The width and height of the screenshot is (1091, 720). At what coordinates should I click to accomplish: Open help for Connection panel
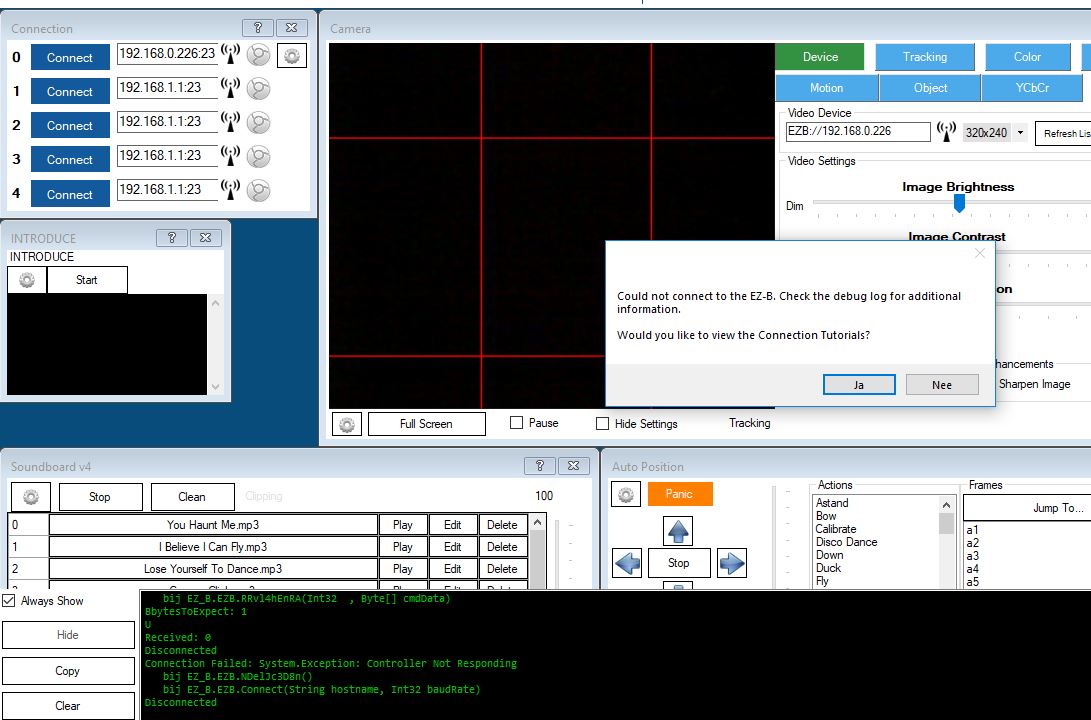coord(257,28)
